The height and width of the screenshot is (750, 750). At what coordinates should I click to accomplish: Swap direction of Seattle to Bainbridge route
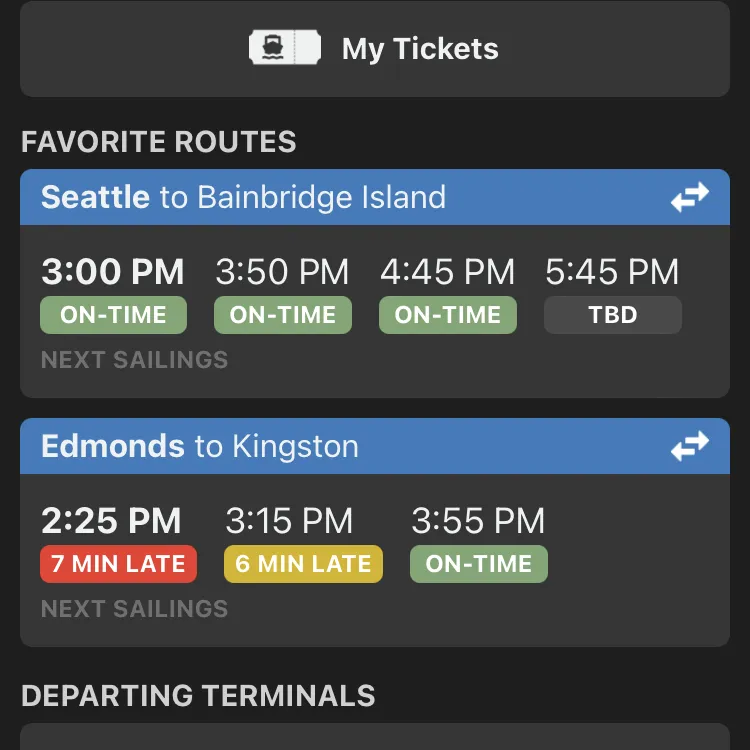coord(690,197)
